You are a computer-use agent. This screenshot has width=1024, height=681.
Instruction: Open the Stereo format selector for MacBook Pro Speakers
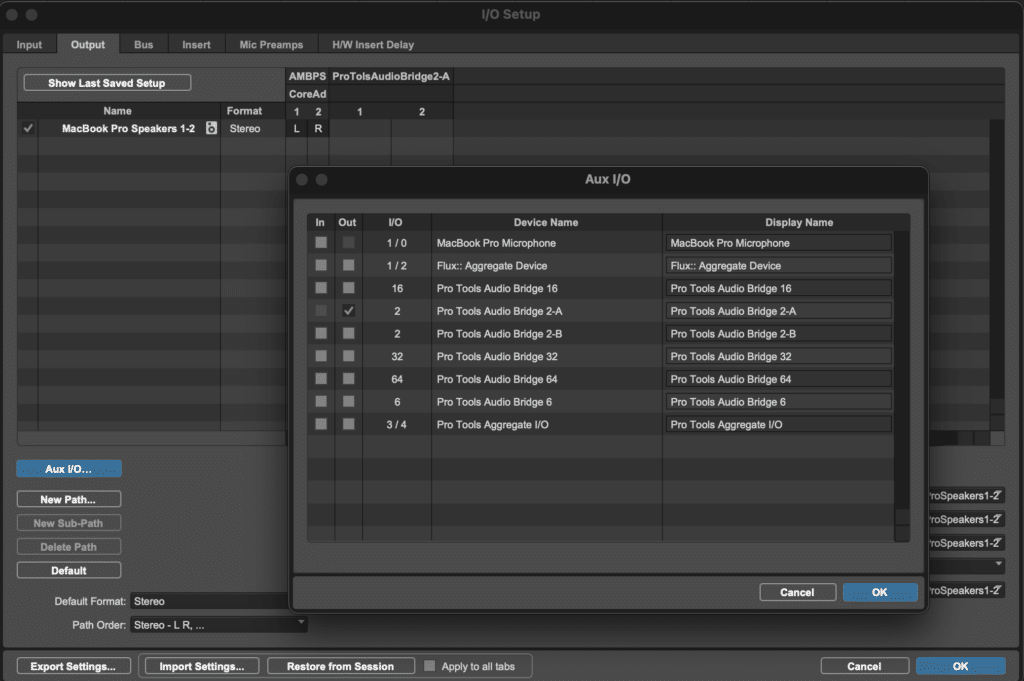[x=245, y=128]
